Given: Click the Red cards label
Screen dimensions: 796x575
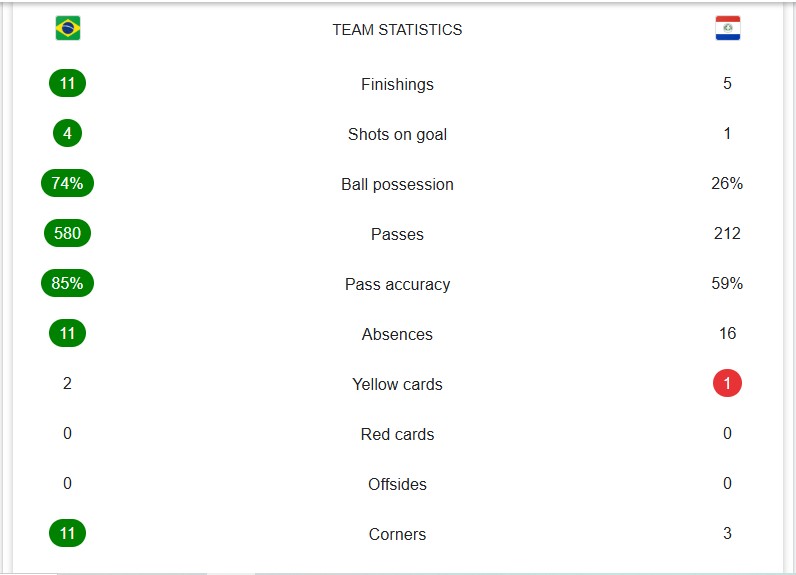Looking at the screenshot, I should 397,434.
